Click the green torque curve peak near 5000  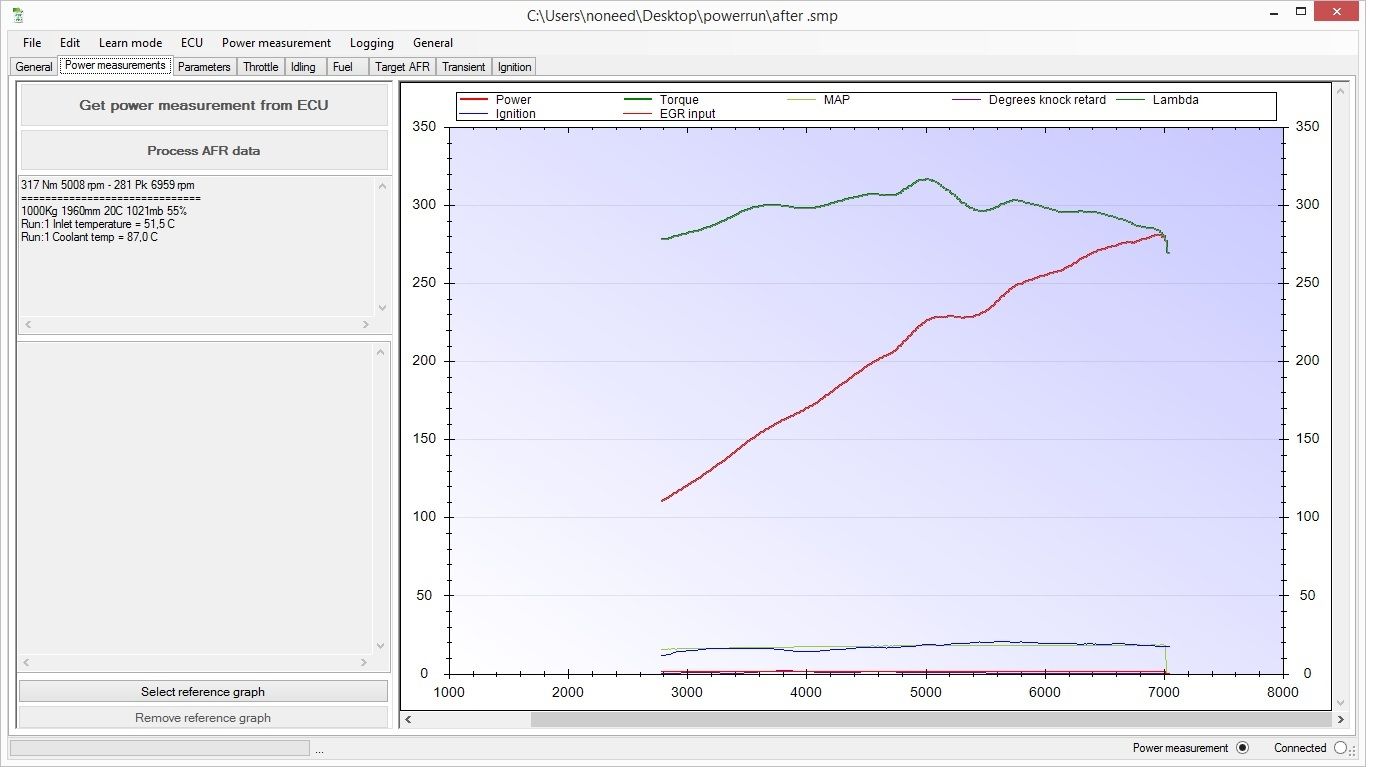(926, 179)
